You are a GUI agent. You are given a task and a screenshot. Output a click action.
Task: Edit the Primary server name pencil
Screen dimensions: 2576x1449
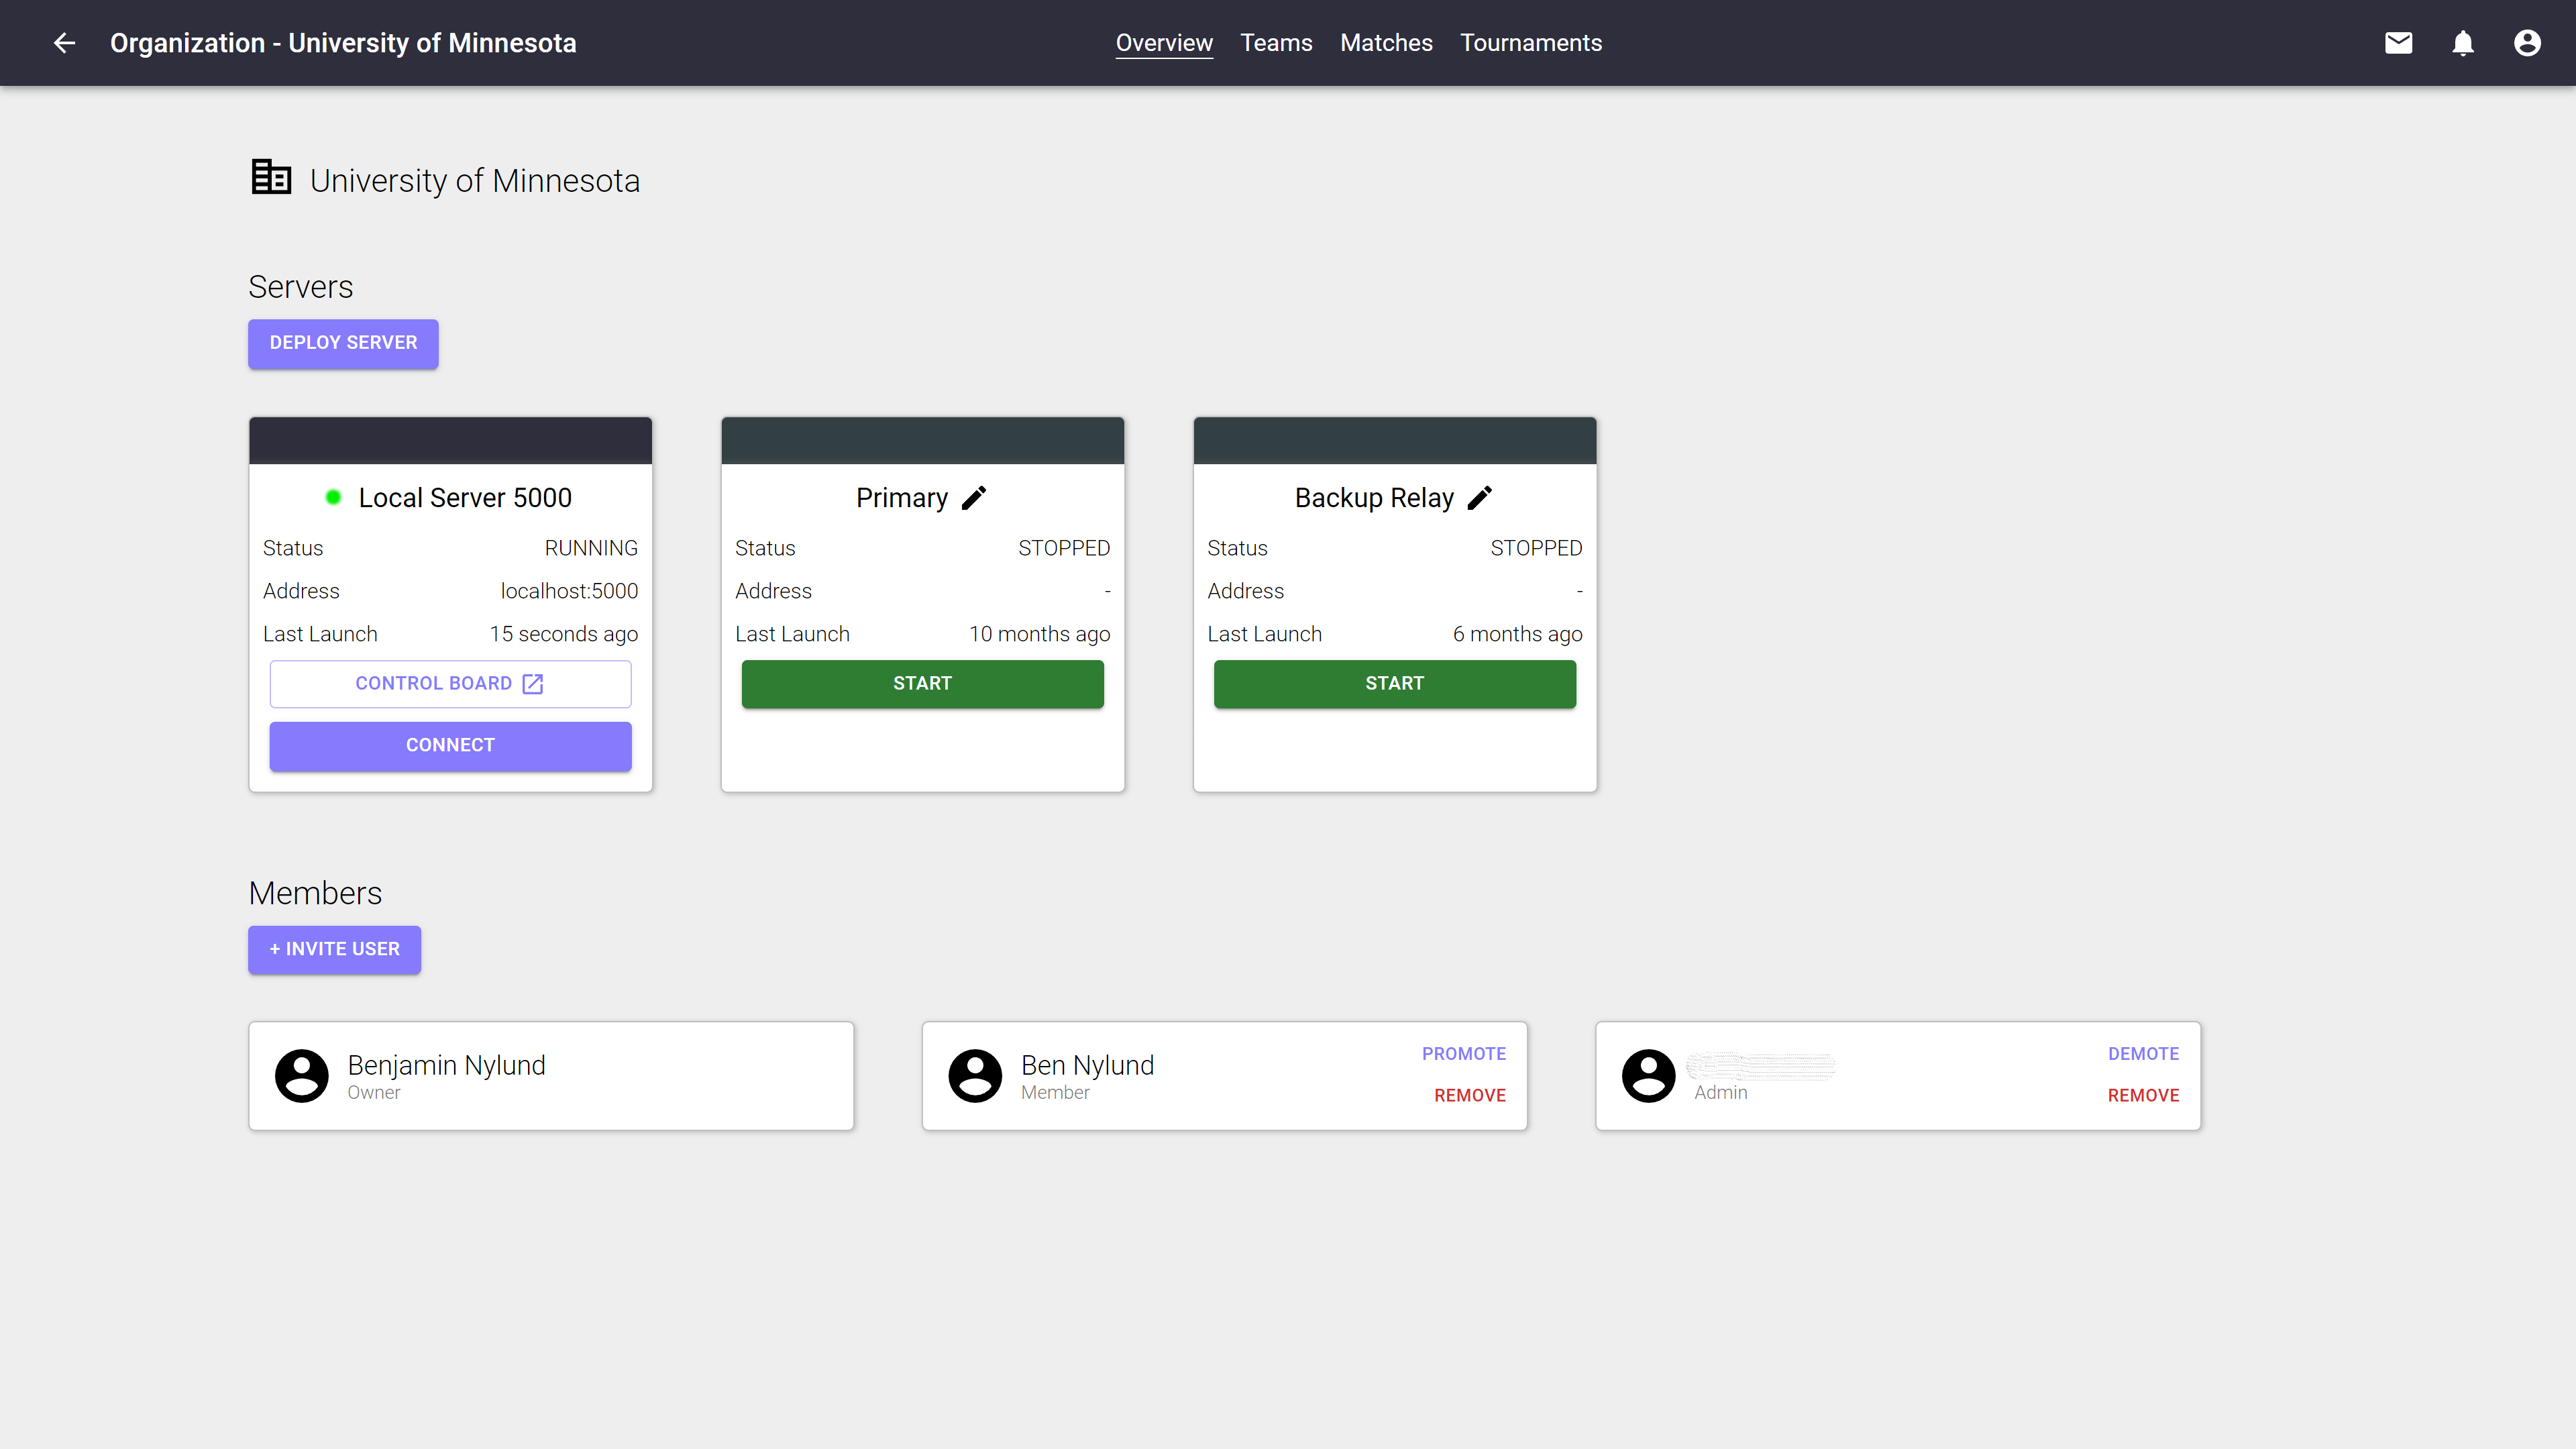974,498
